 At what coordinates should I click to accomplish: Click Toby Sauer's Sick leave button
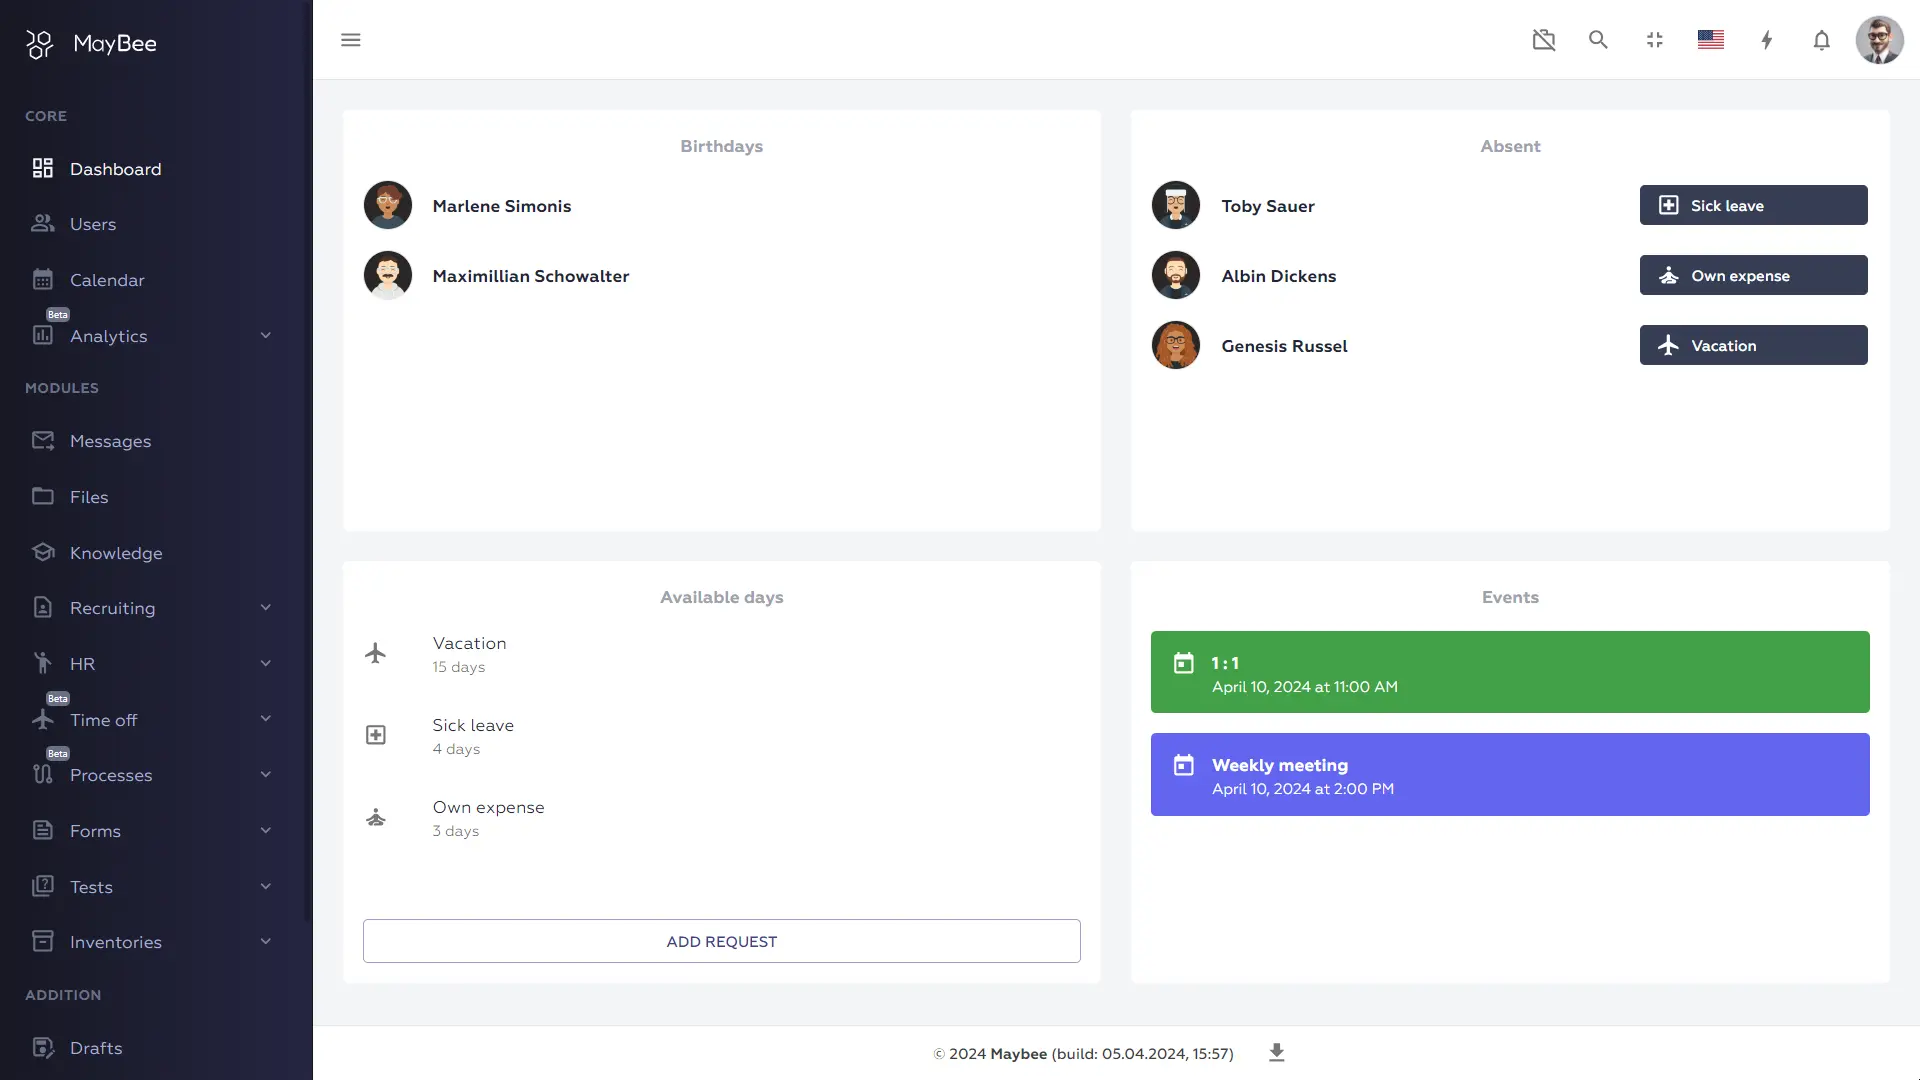coord(1752,205)
